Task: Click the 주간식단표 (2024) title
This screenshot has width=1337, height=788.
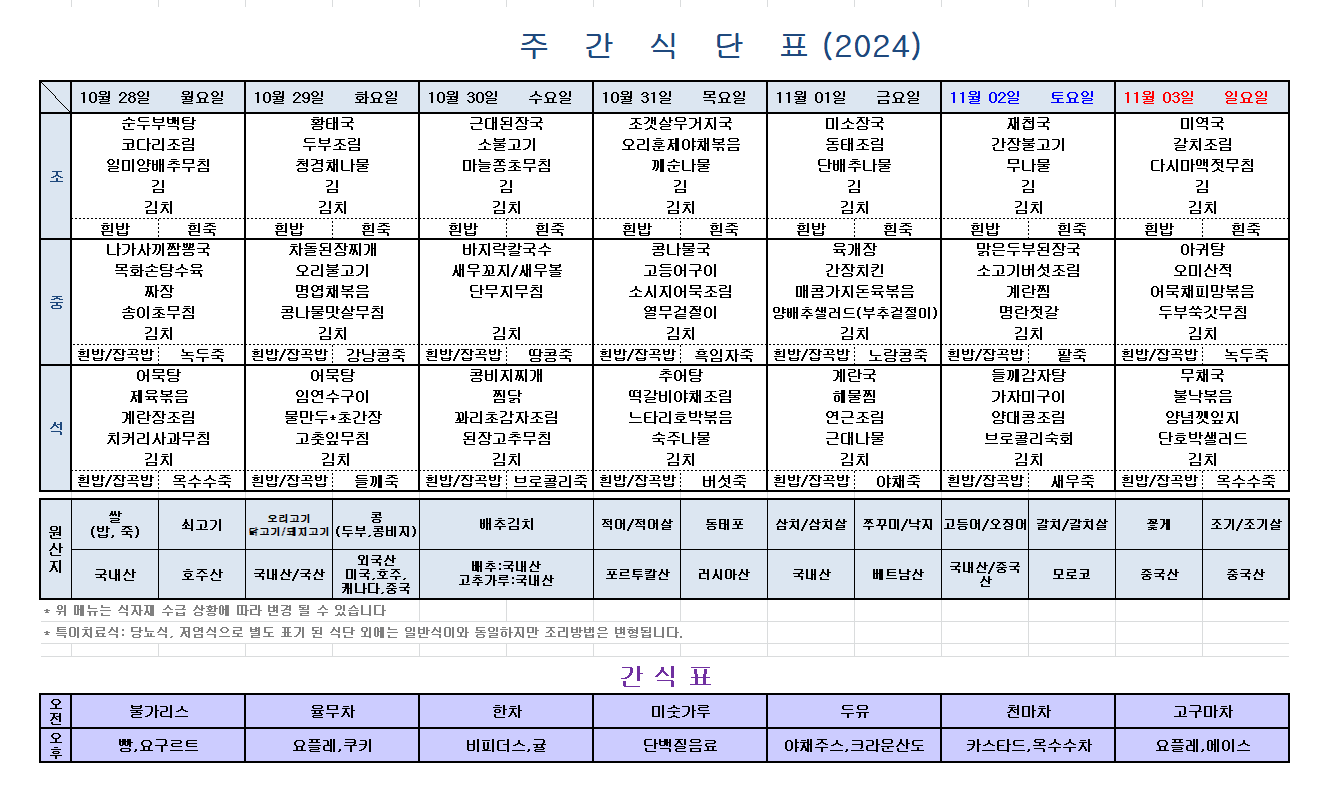Action: [720, 45]
